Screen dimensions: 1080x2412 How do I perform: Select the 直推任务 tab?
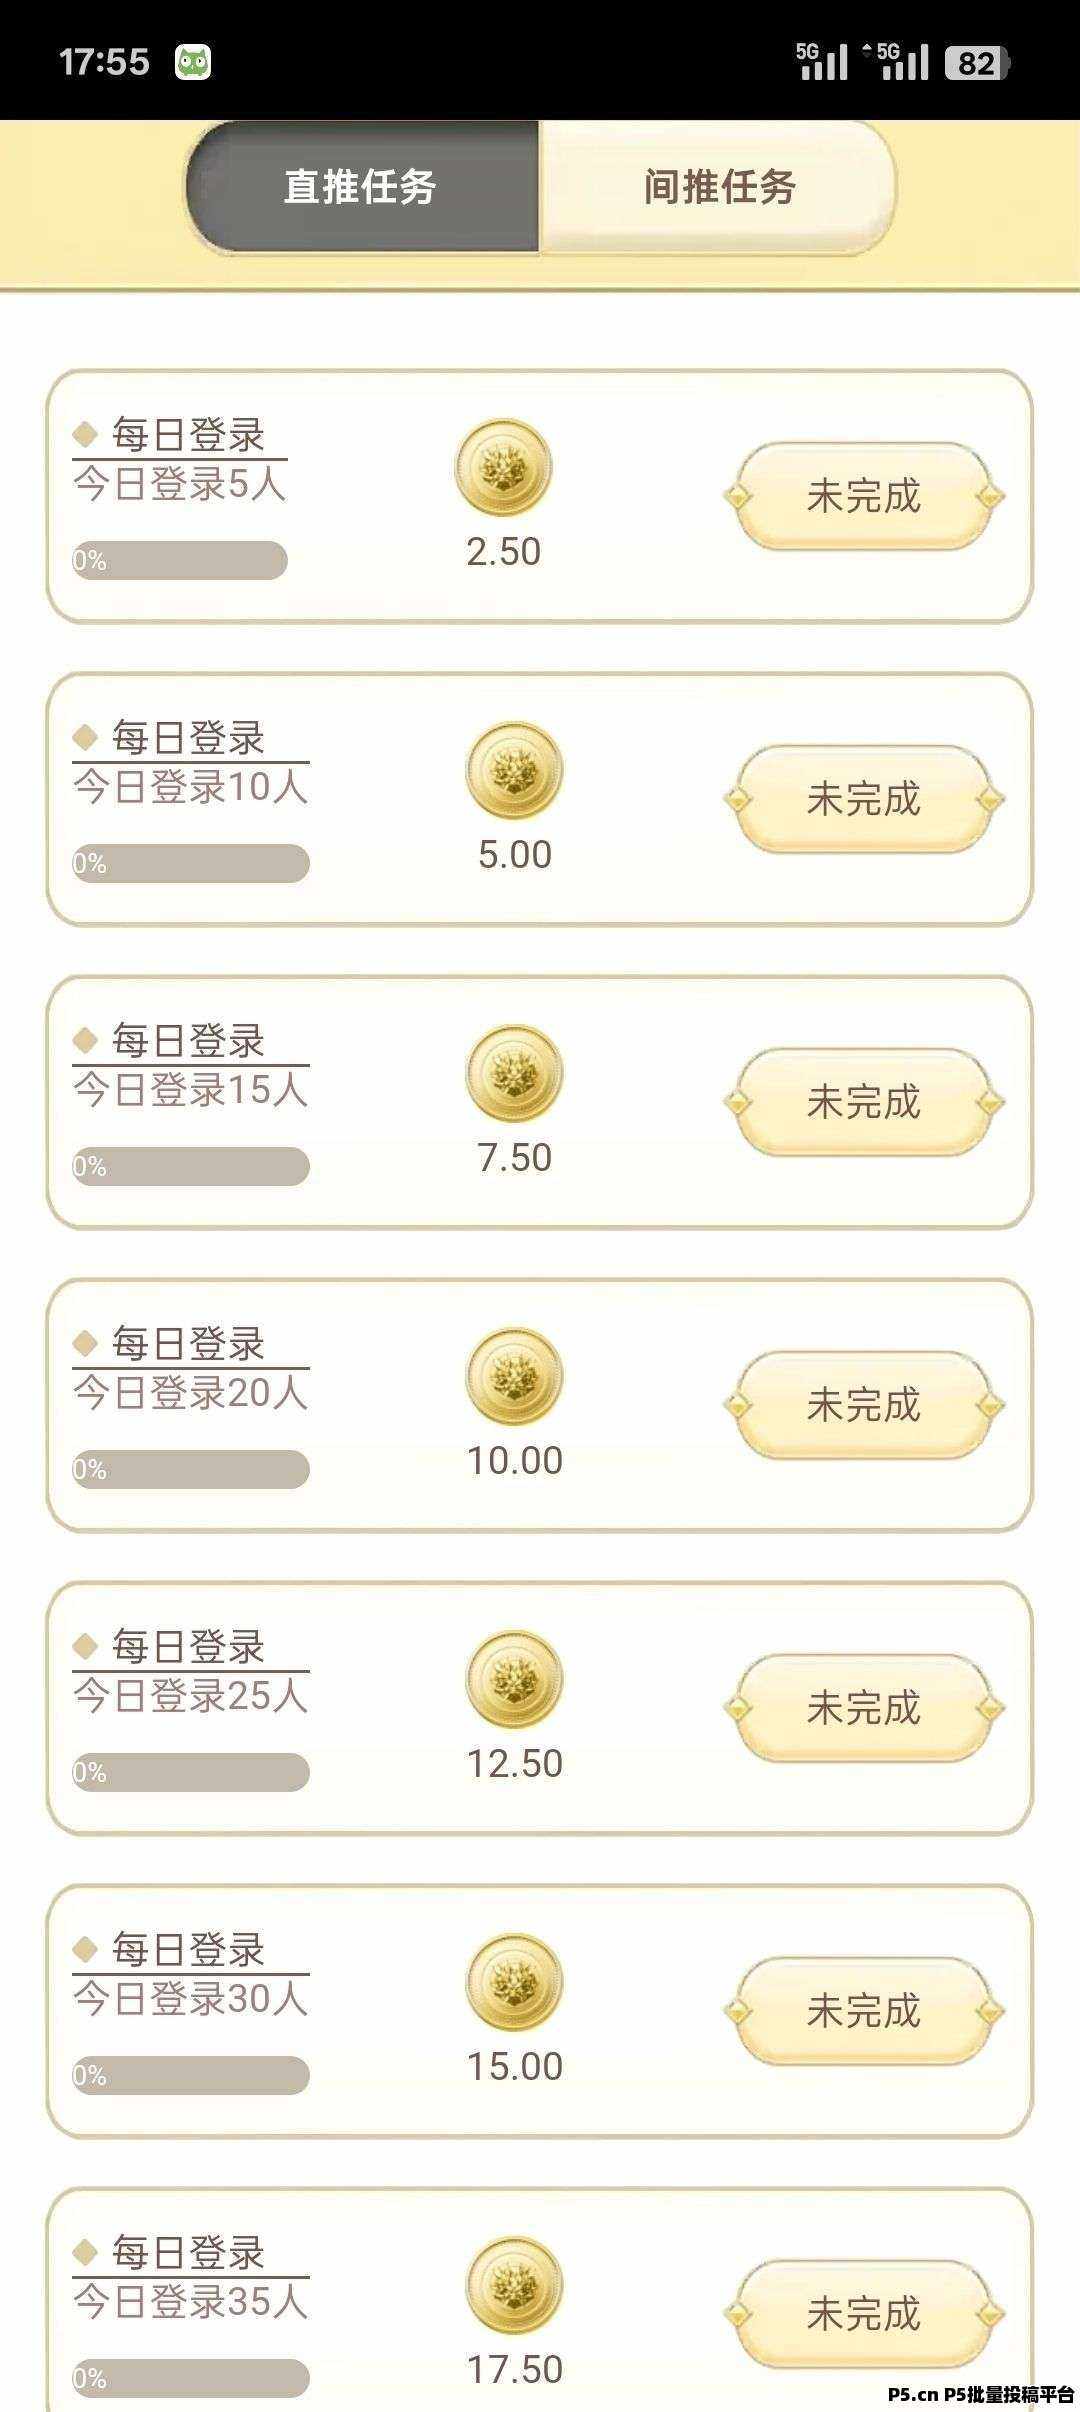coord(361,187)
